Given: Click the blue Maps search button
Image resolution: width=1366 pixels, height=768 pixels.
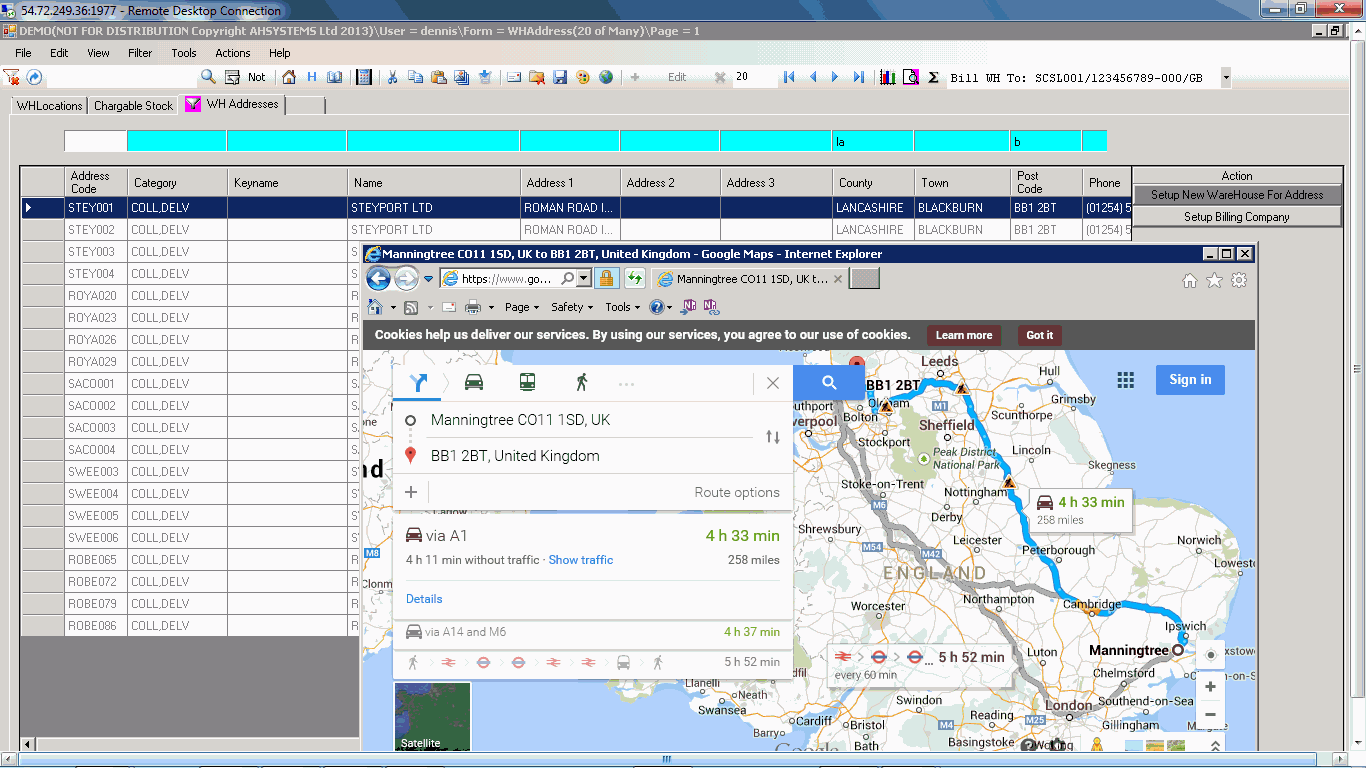Looking at the screenshot, I should click(829, 382).
